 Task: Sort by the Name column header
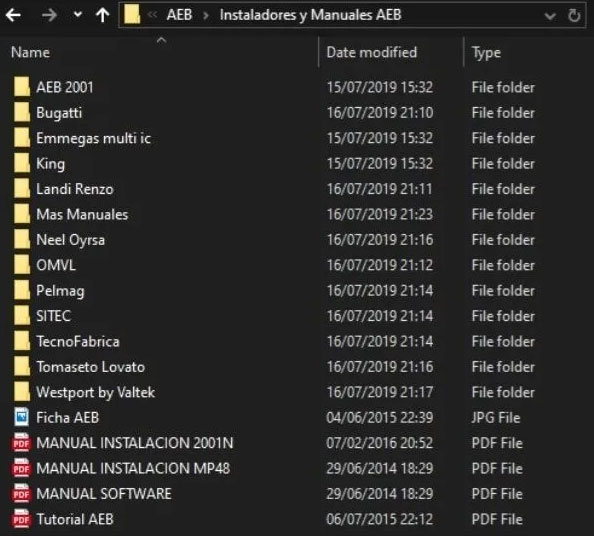(x=30, y=52)
